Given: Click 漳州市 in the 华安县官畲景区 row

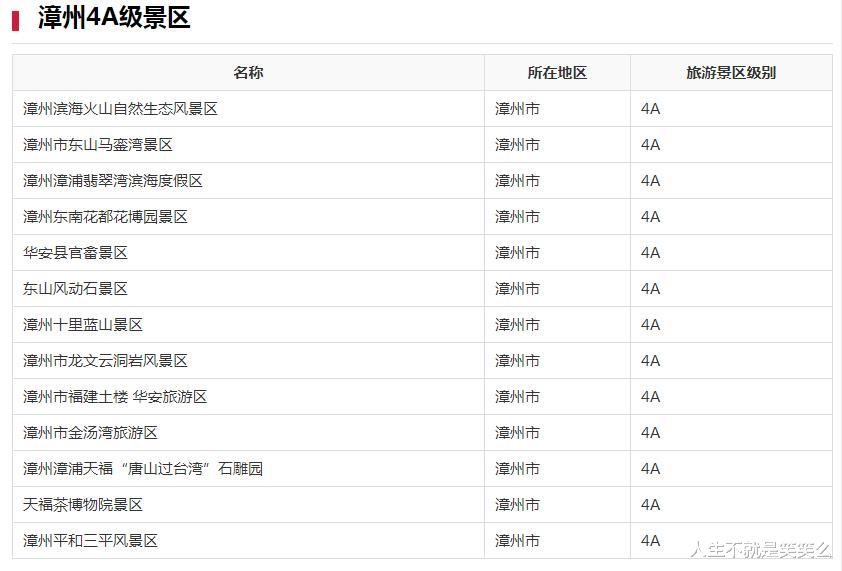Looking at the screenshot, I should click(517, 252).
